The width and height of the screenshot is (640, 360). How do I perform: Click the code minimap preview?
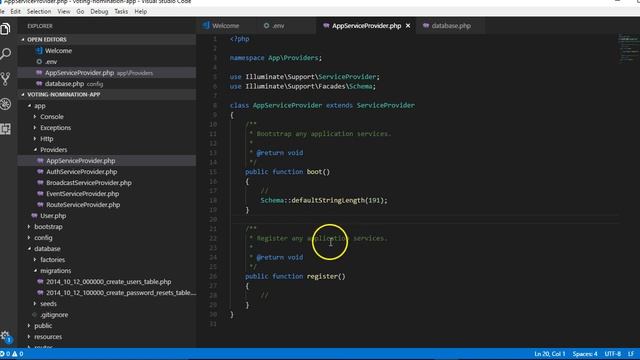[629, 48]
